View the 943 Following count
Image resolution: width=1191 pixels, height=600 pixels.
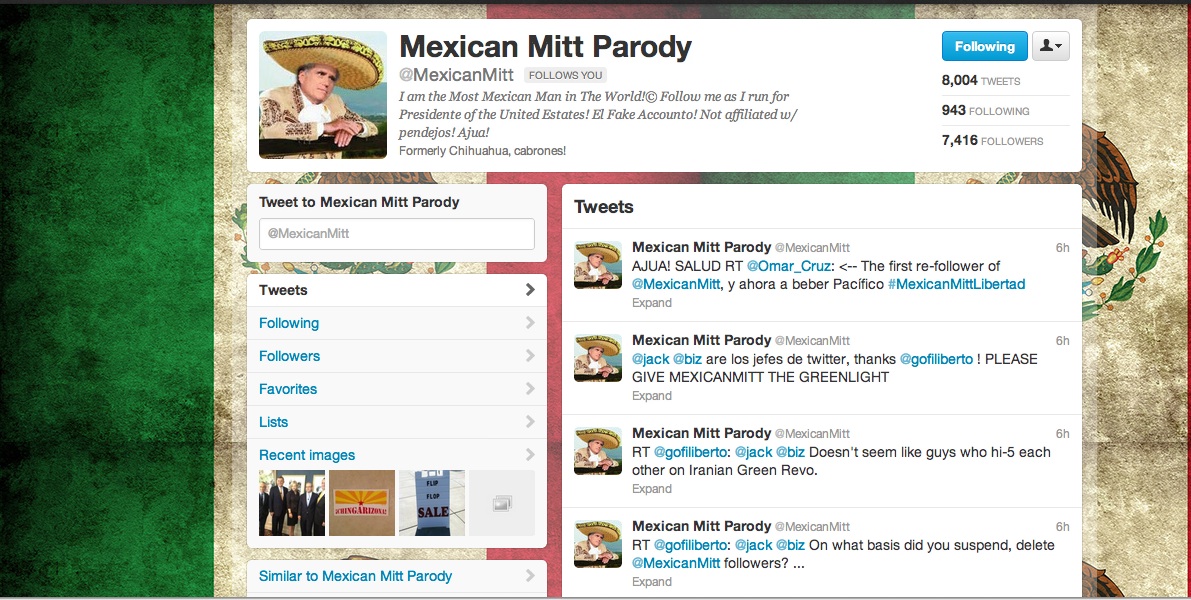point(985,111)
